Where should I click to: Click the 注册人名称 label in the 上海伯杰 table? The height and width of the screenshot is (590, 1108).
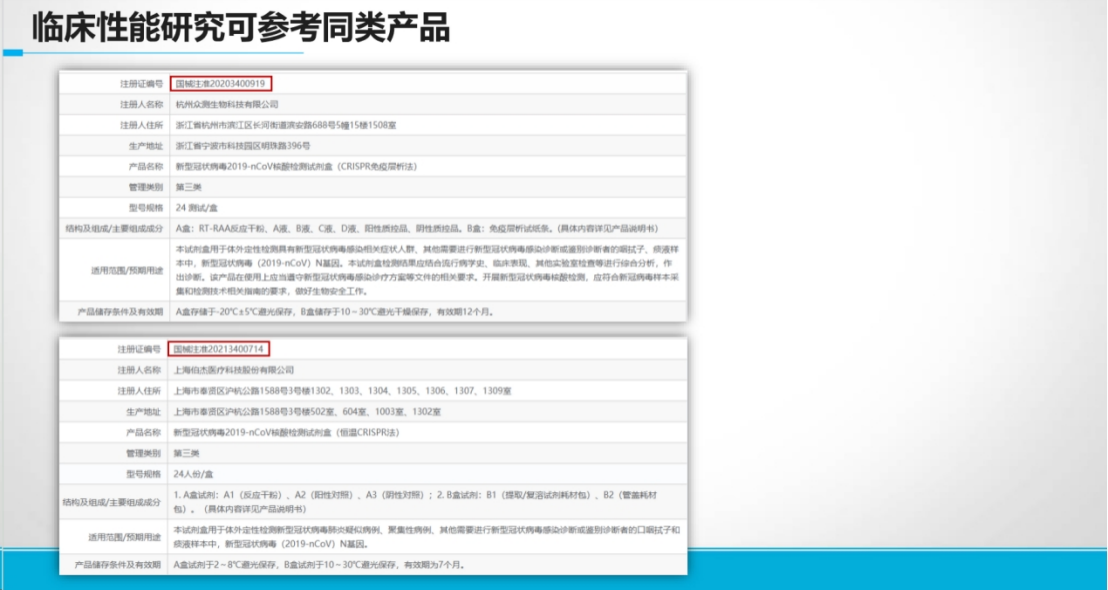[x=139, y=370]
